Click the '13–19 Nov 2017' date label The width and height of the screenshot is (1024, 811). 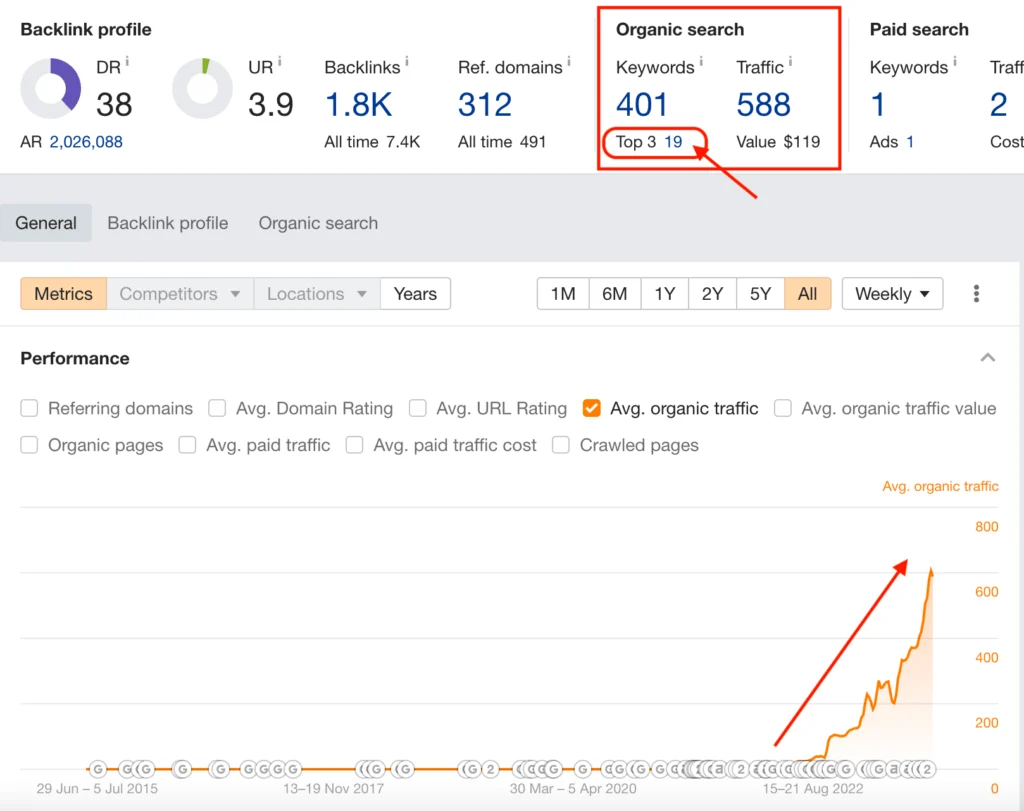[x=333, y=789]
